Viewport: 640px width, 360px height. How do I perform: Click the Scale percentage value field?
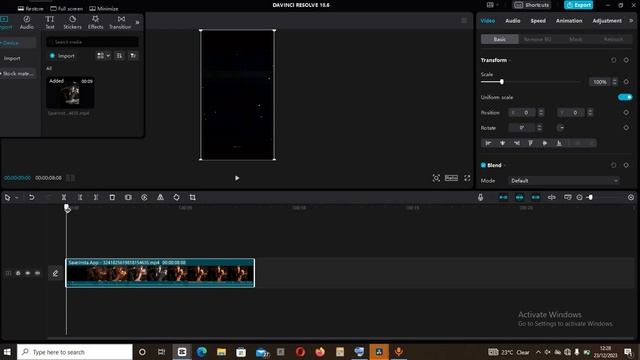pos(600,82)
